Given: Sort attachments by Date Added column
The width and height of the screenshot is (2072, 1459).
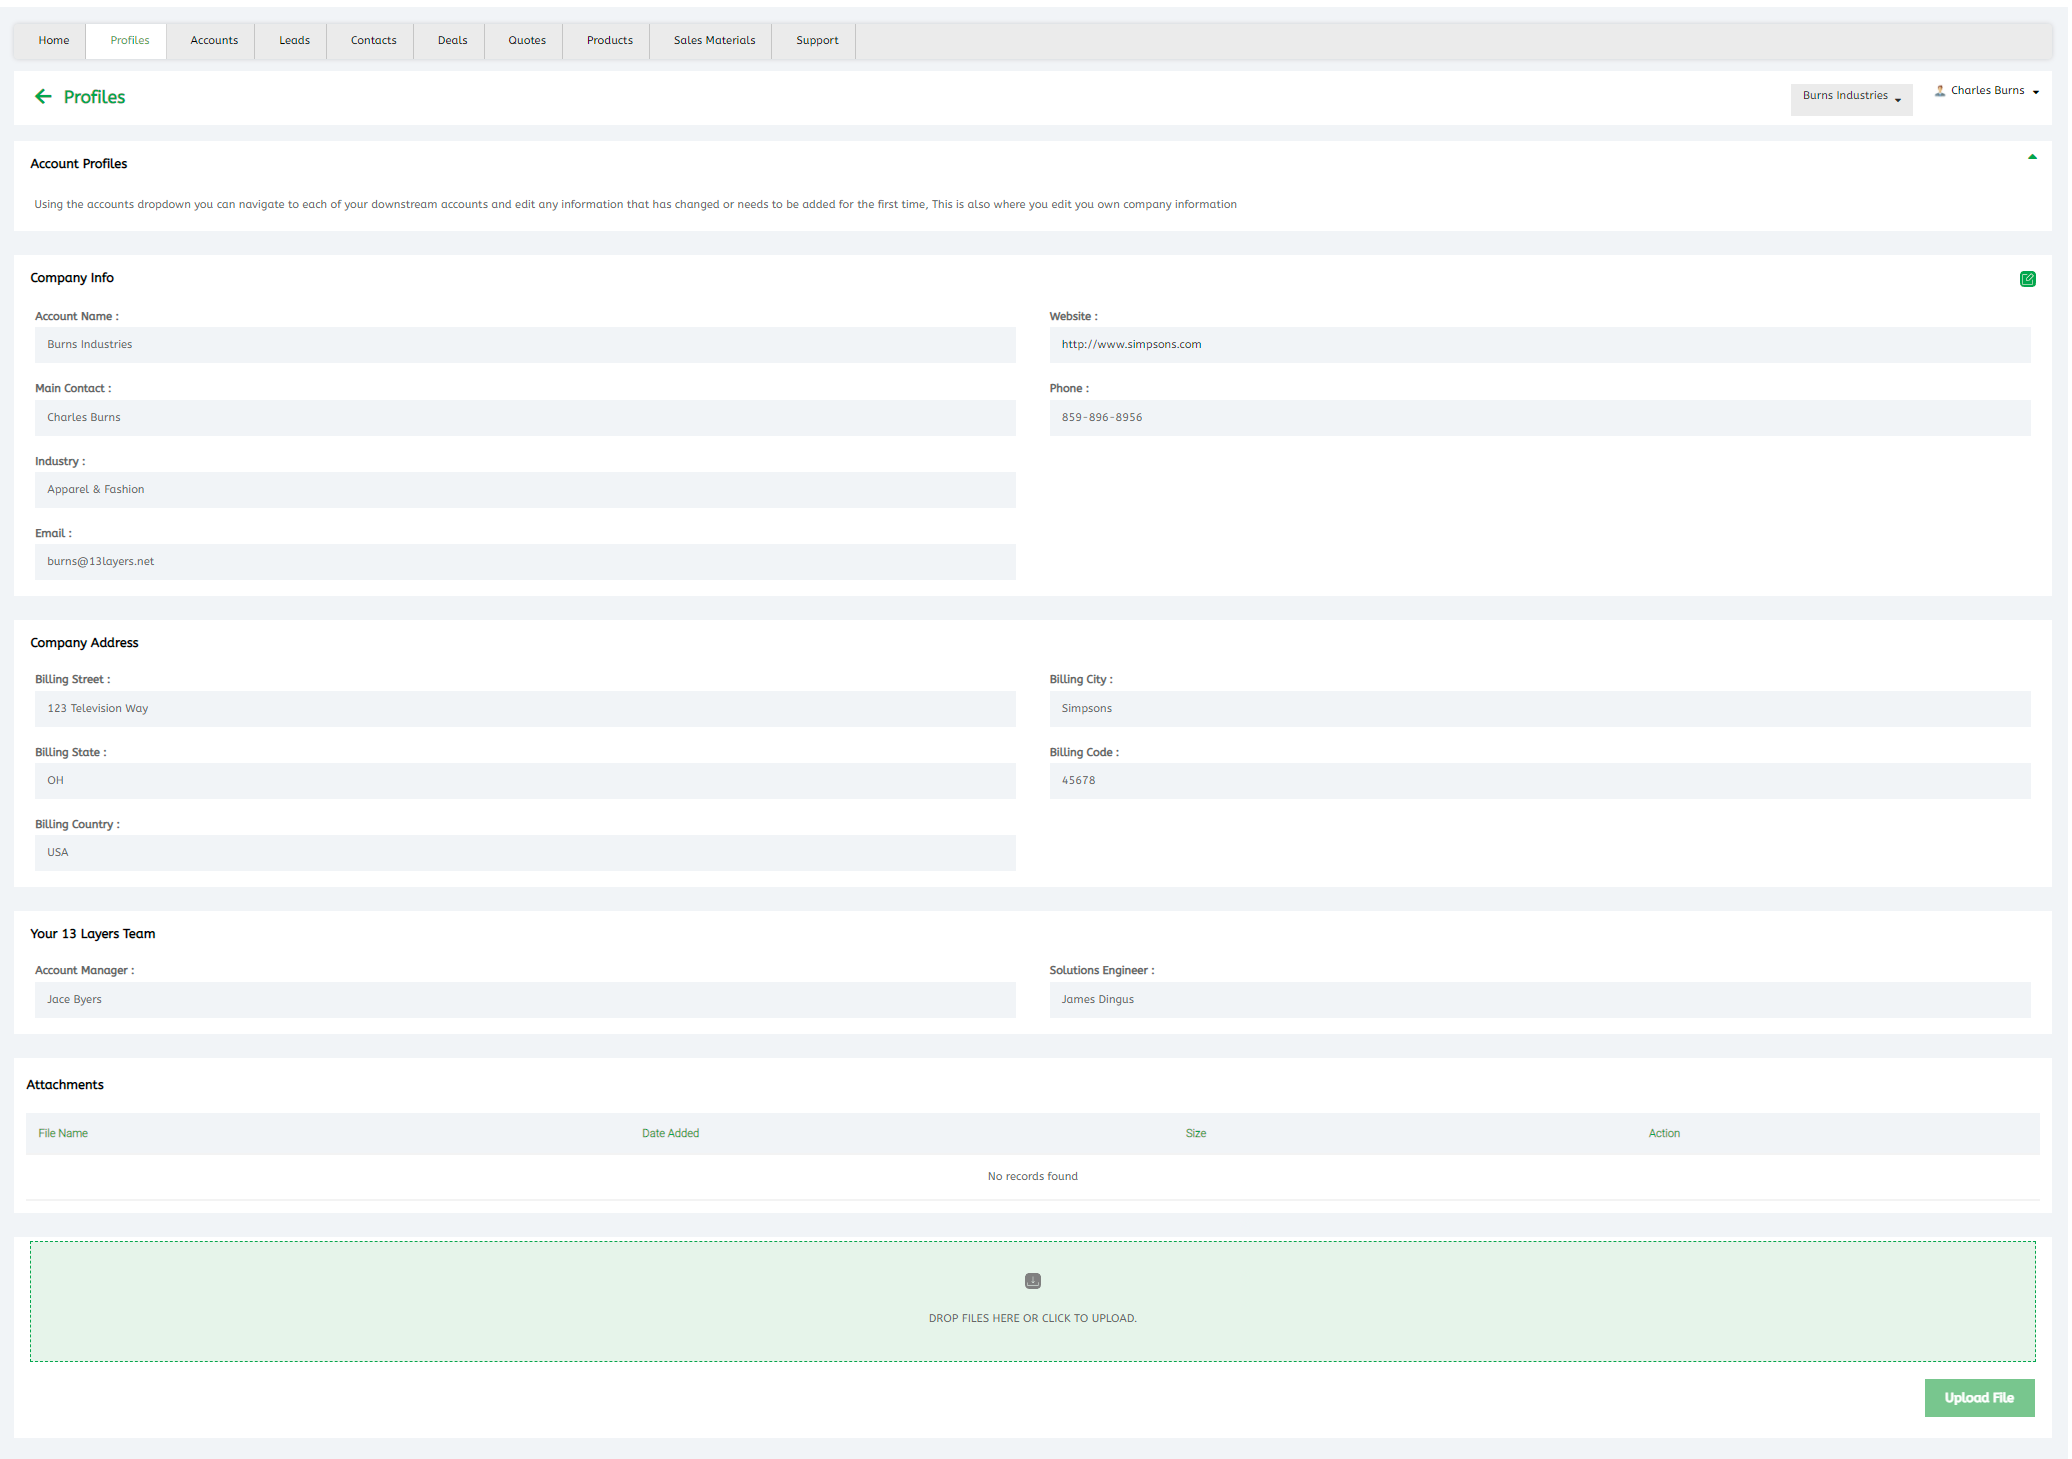Looking at the screenshot, I should (x=670, y=1134).
